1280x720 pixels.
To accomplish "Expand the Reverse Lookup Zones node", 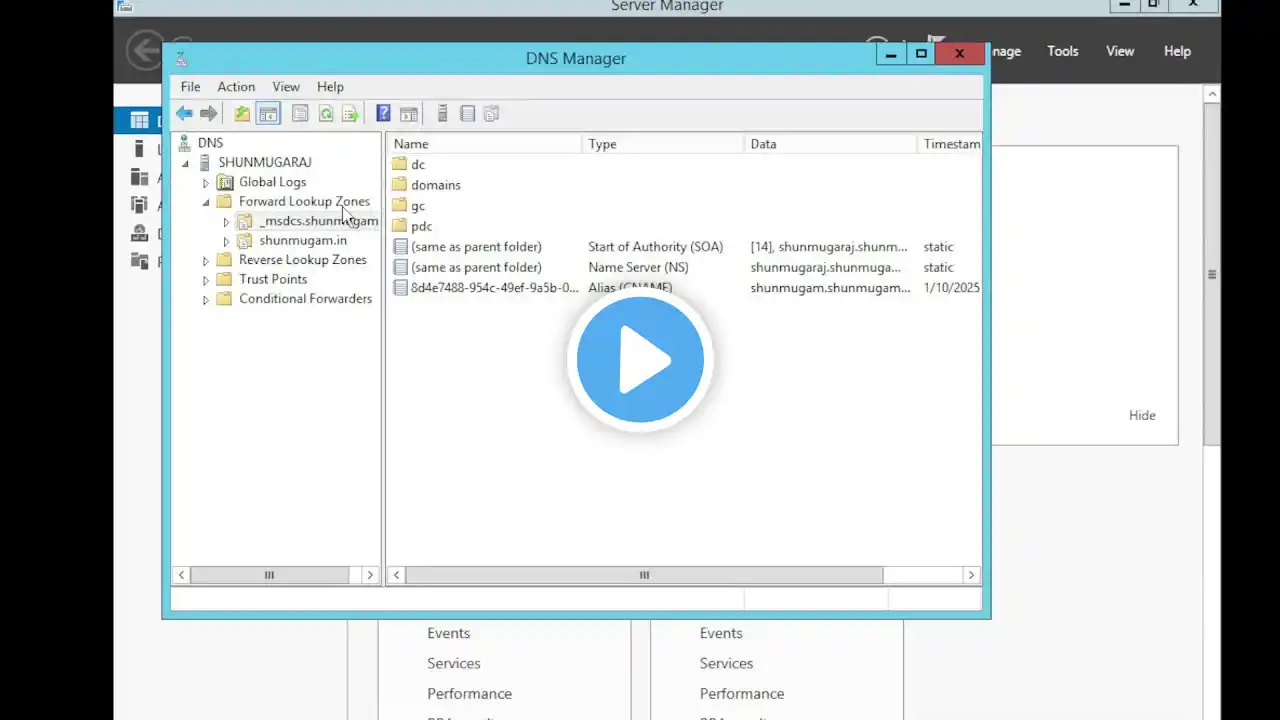I will point(206,261).
